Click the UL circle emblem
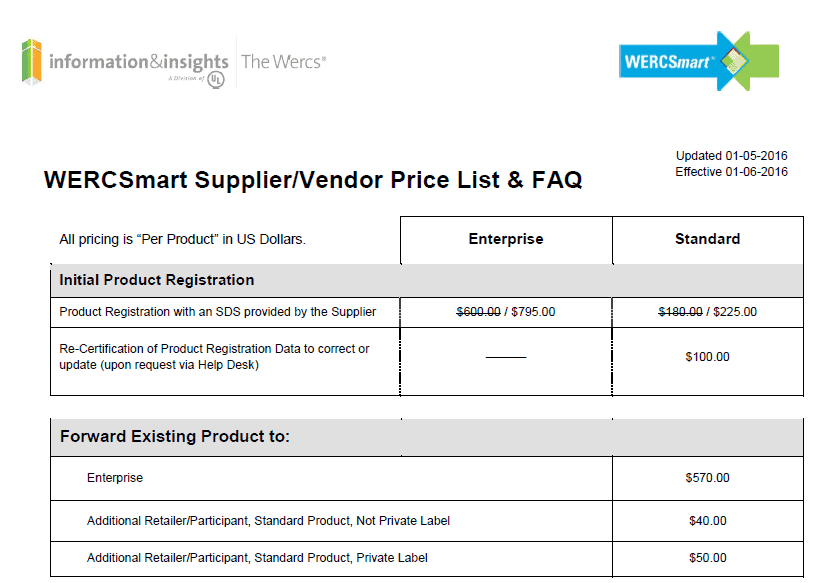Image resolution: width=819 pixels, height=583 pixels. point(216,80)
